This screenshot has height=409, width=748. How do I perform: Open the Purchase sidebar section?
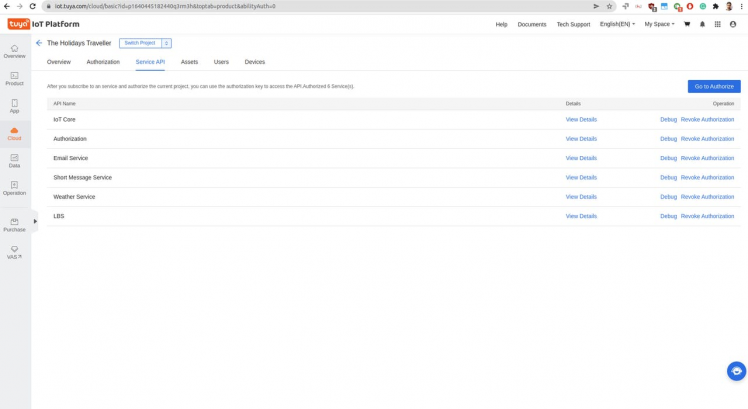[x=14, y=225]
